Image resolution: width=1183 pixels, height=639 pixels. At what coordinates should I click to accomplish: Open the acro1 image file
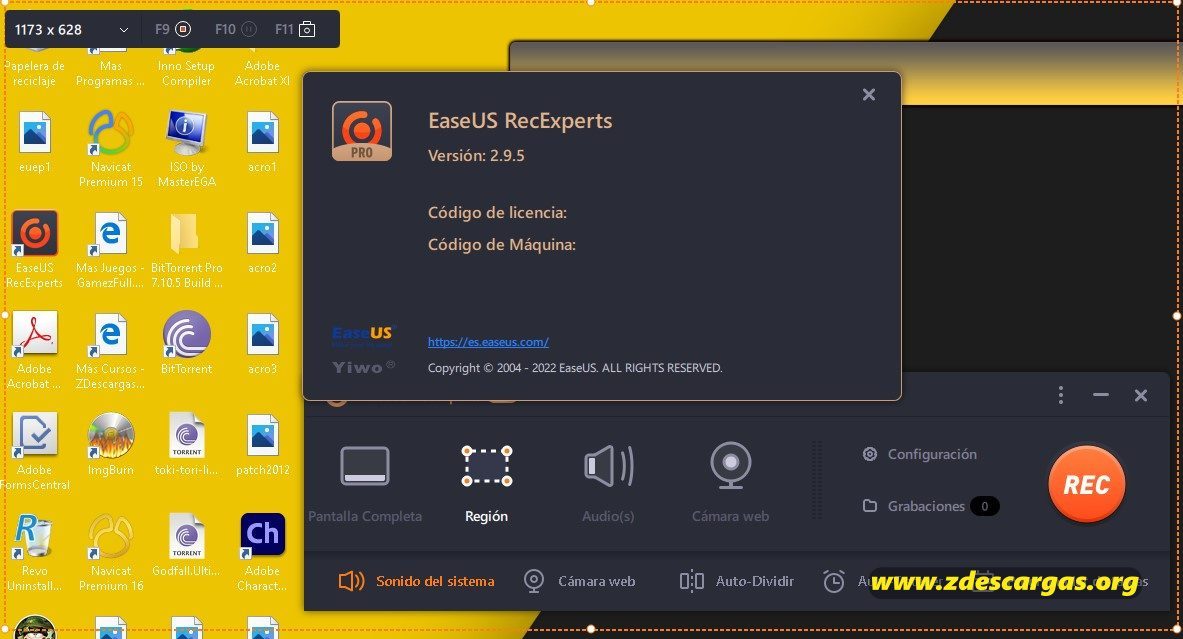pos(263,141)
